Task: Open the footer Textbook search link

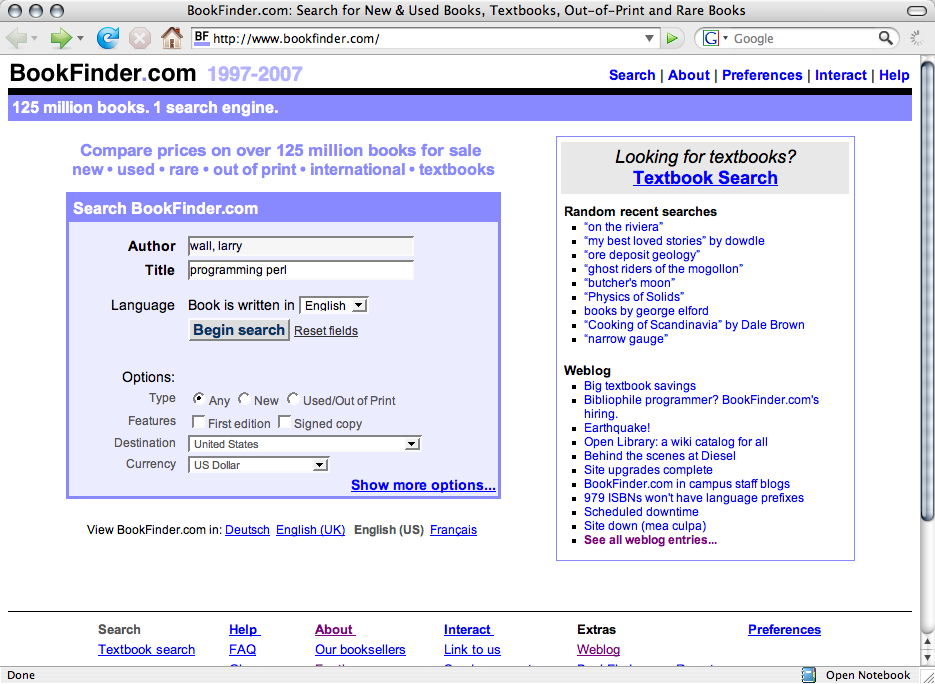Action: pos(146,649)
